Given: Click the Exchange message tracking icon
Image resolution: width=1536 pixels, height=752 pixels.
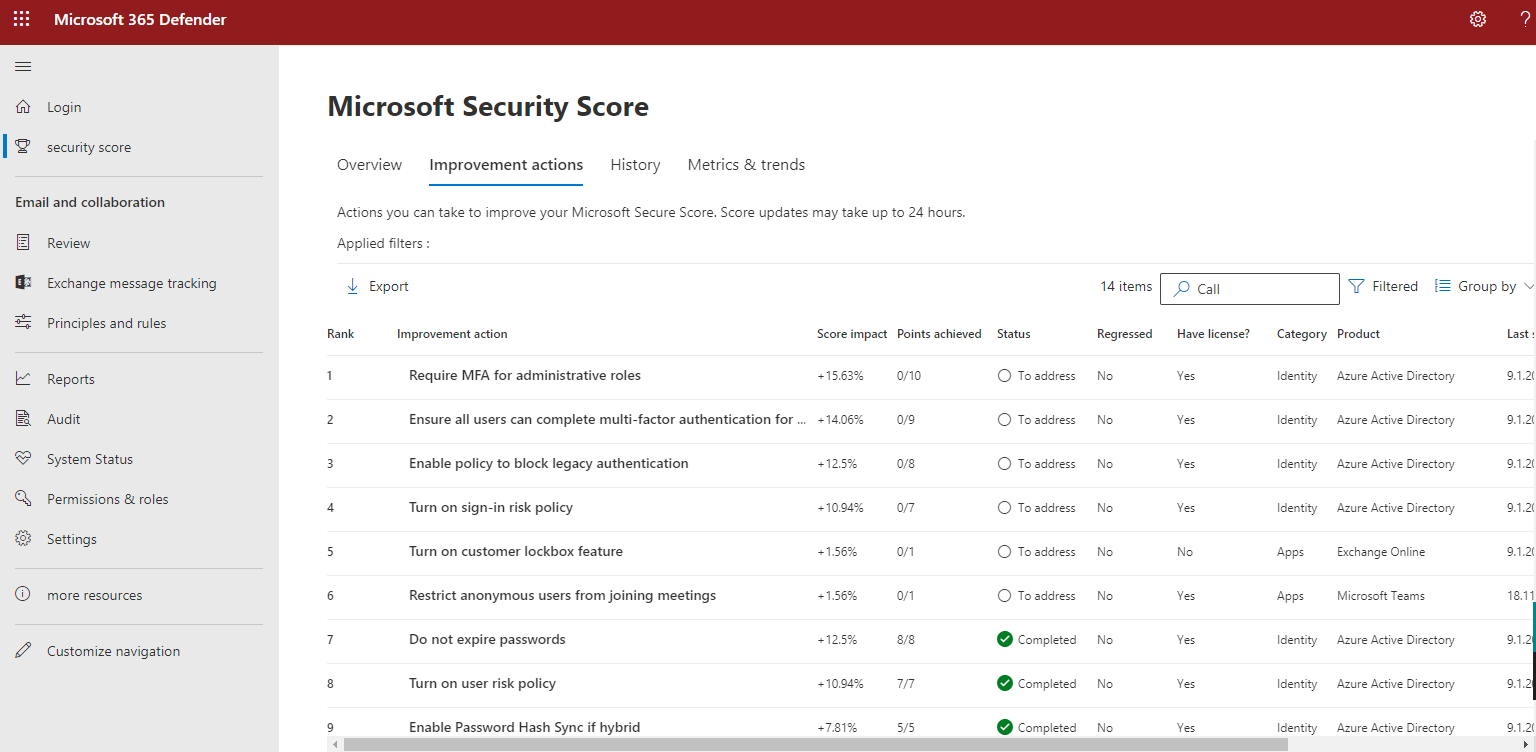Looking at the screenshot, I should click(23, 283).
